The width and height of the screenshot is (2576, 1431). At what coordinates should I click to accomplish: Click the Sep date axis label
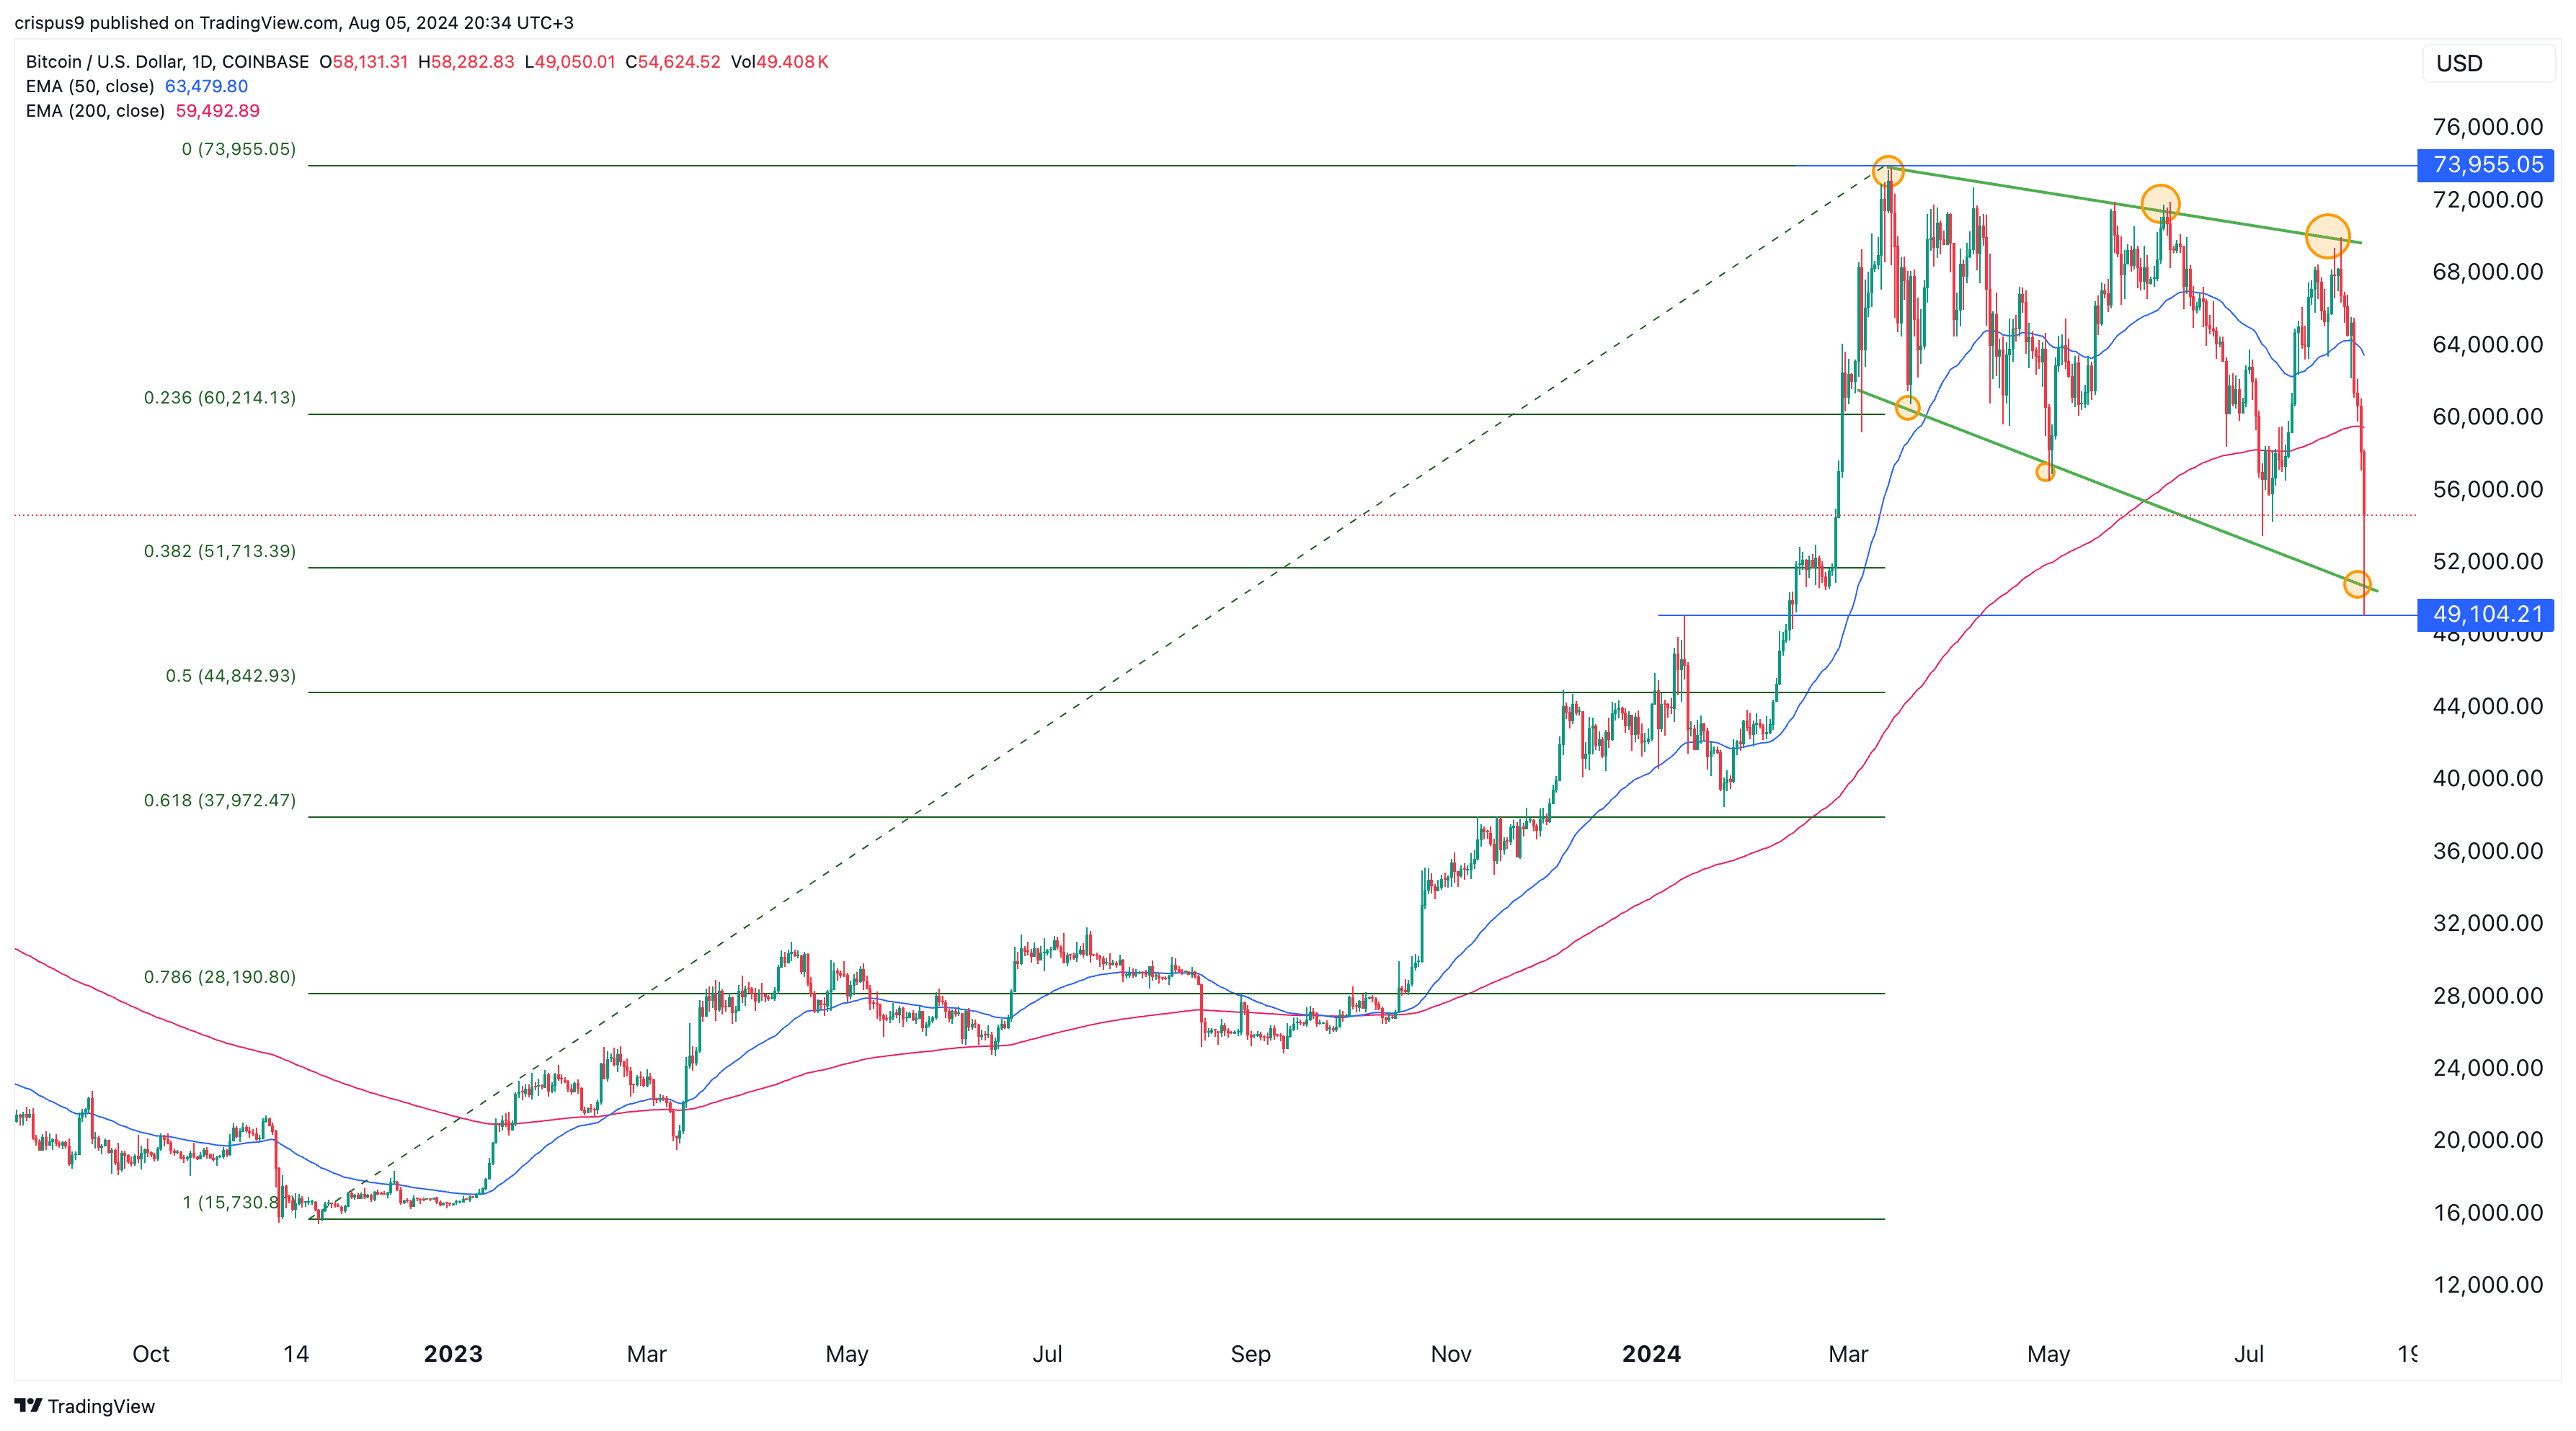(1250, 1354)
